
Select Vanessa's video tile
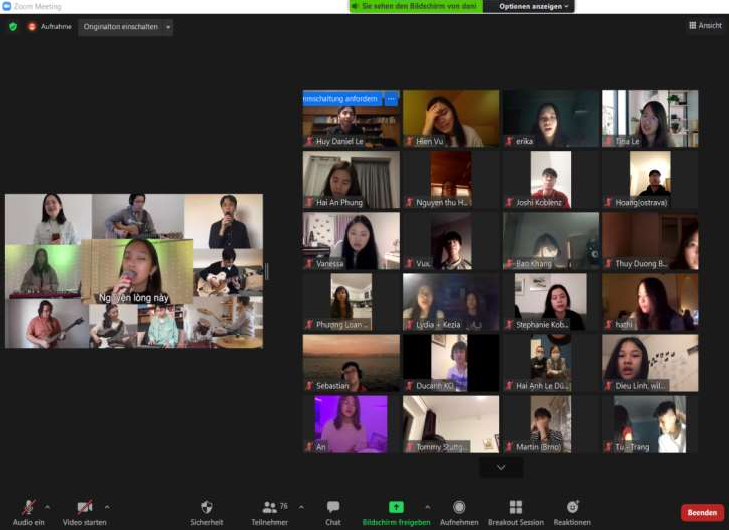(351, 241)
